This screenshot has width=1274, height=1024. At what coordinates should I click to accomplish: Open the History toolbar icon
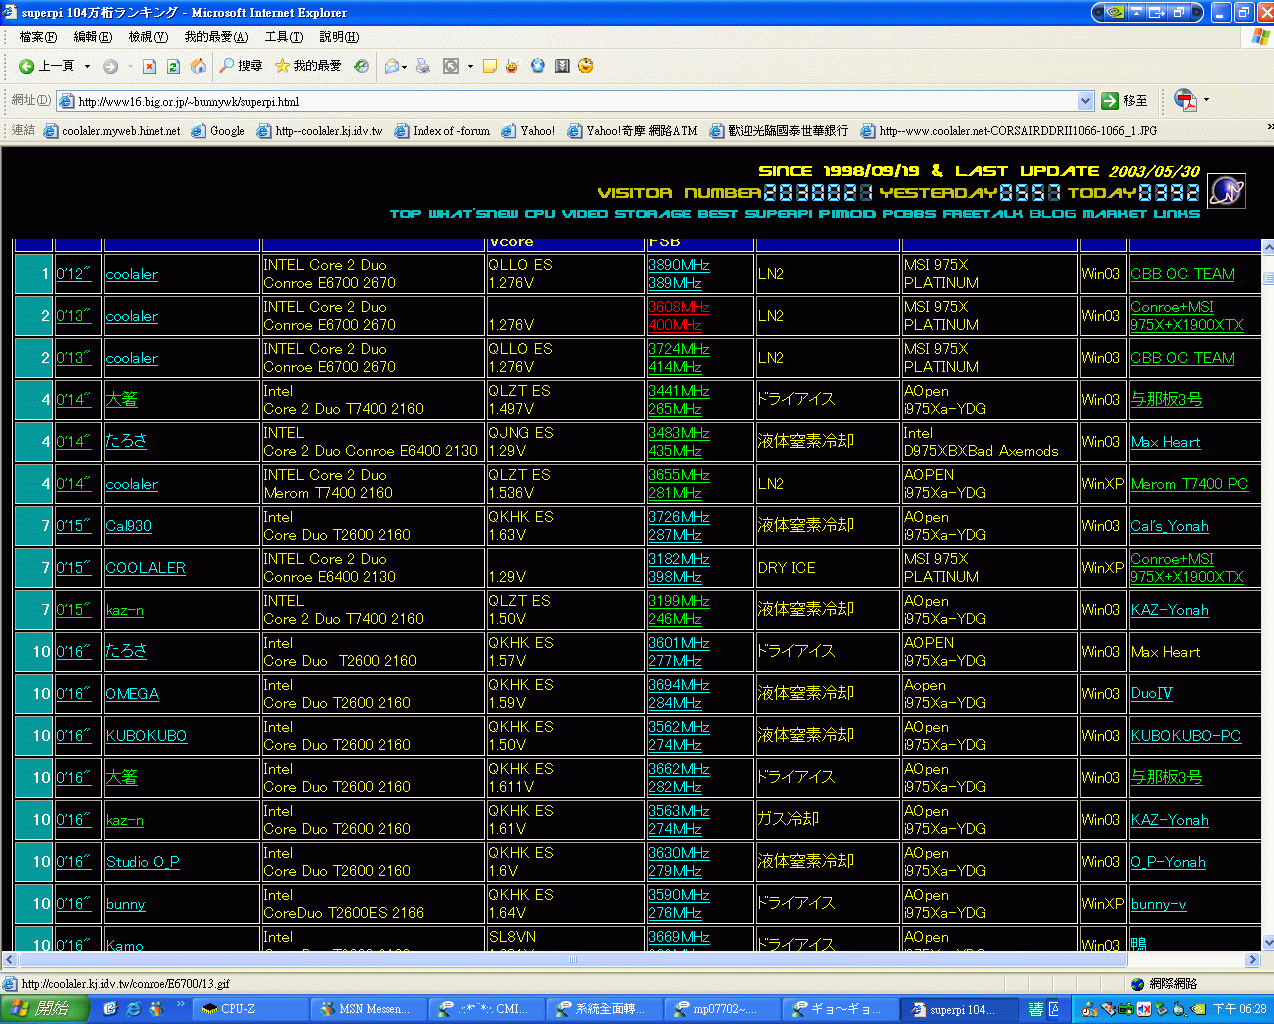[361, 66]
